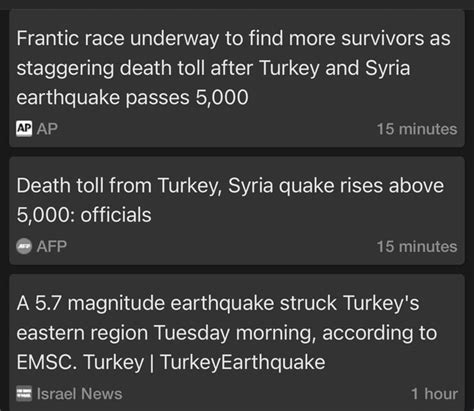Select the 'Turkey' tag after EMSC
The height and width of the screenshot is (411, 474).
113,362
